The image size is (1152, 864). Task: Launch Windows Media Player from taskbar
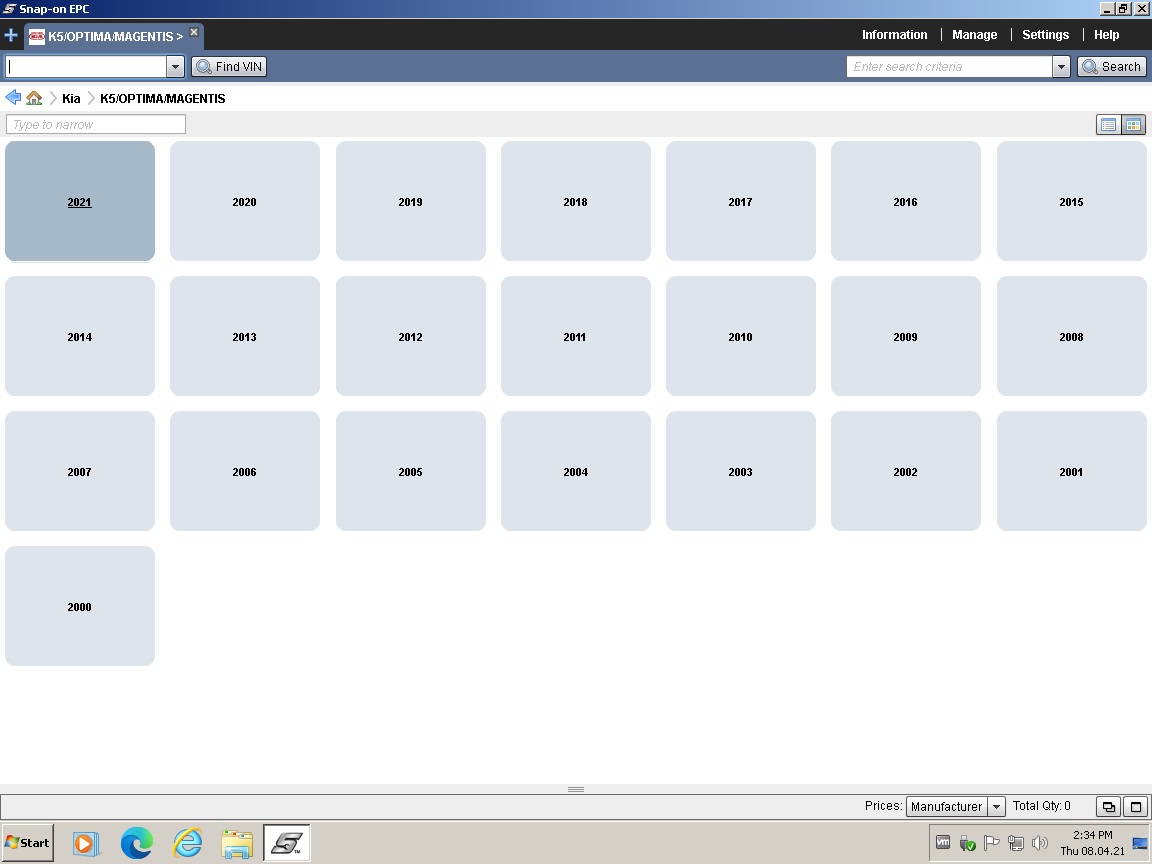[x=84, y=843]
